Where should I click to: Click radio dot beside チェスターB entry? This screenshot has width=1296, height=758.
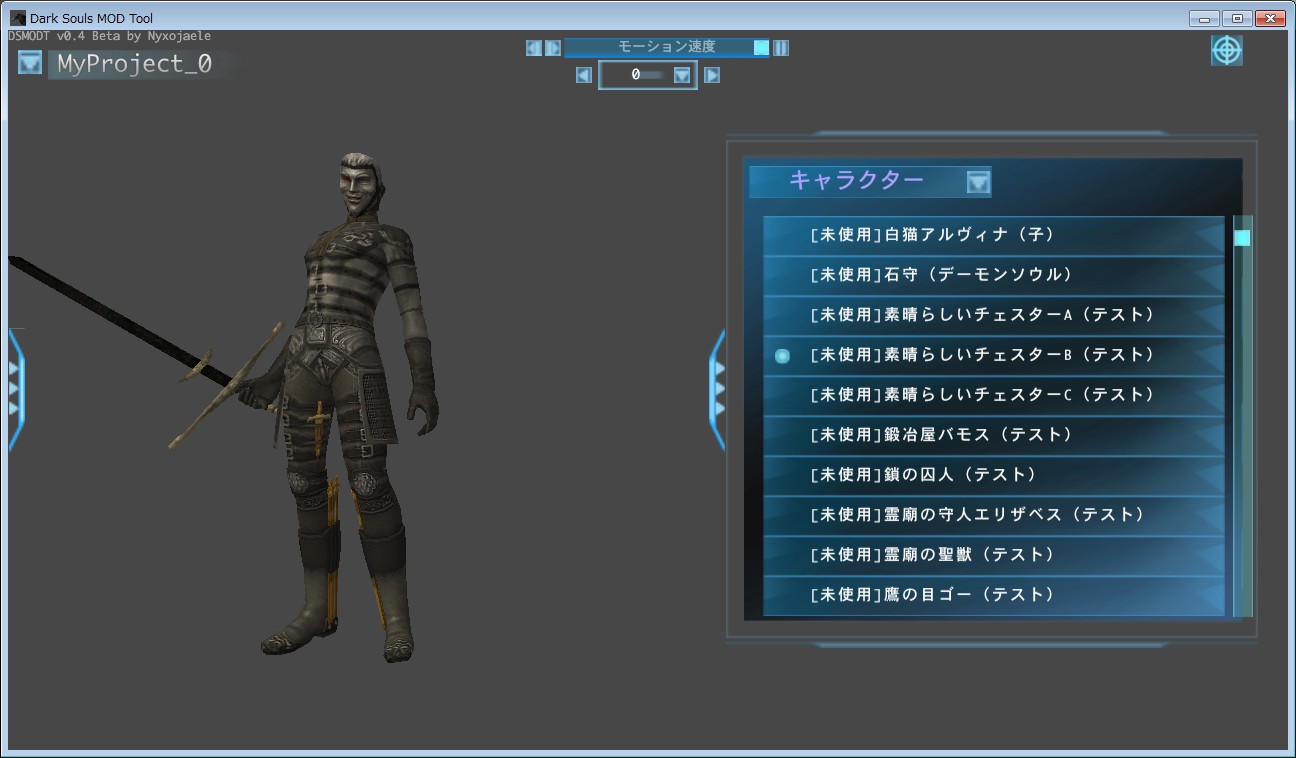click(x=783, y=355)
